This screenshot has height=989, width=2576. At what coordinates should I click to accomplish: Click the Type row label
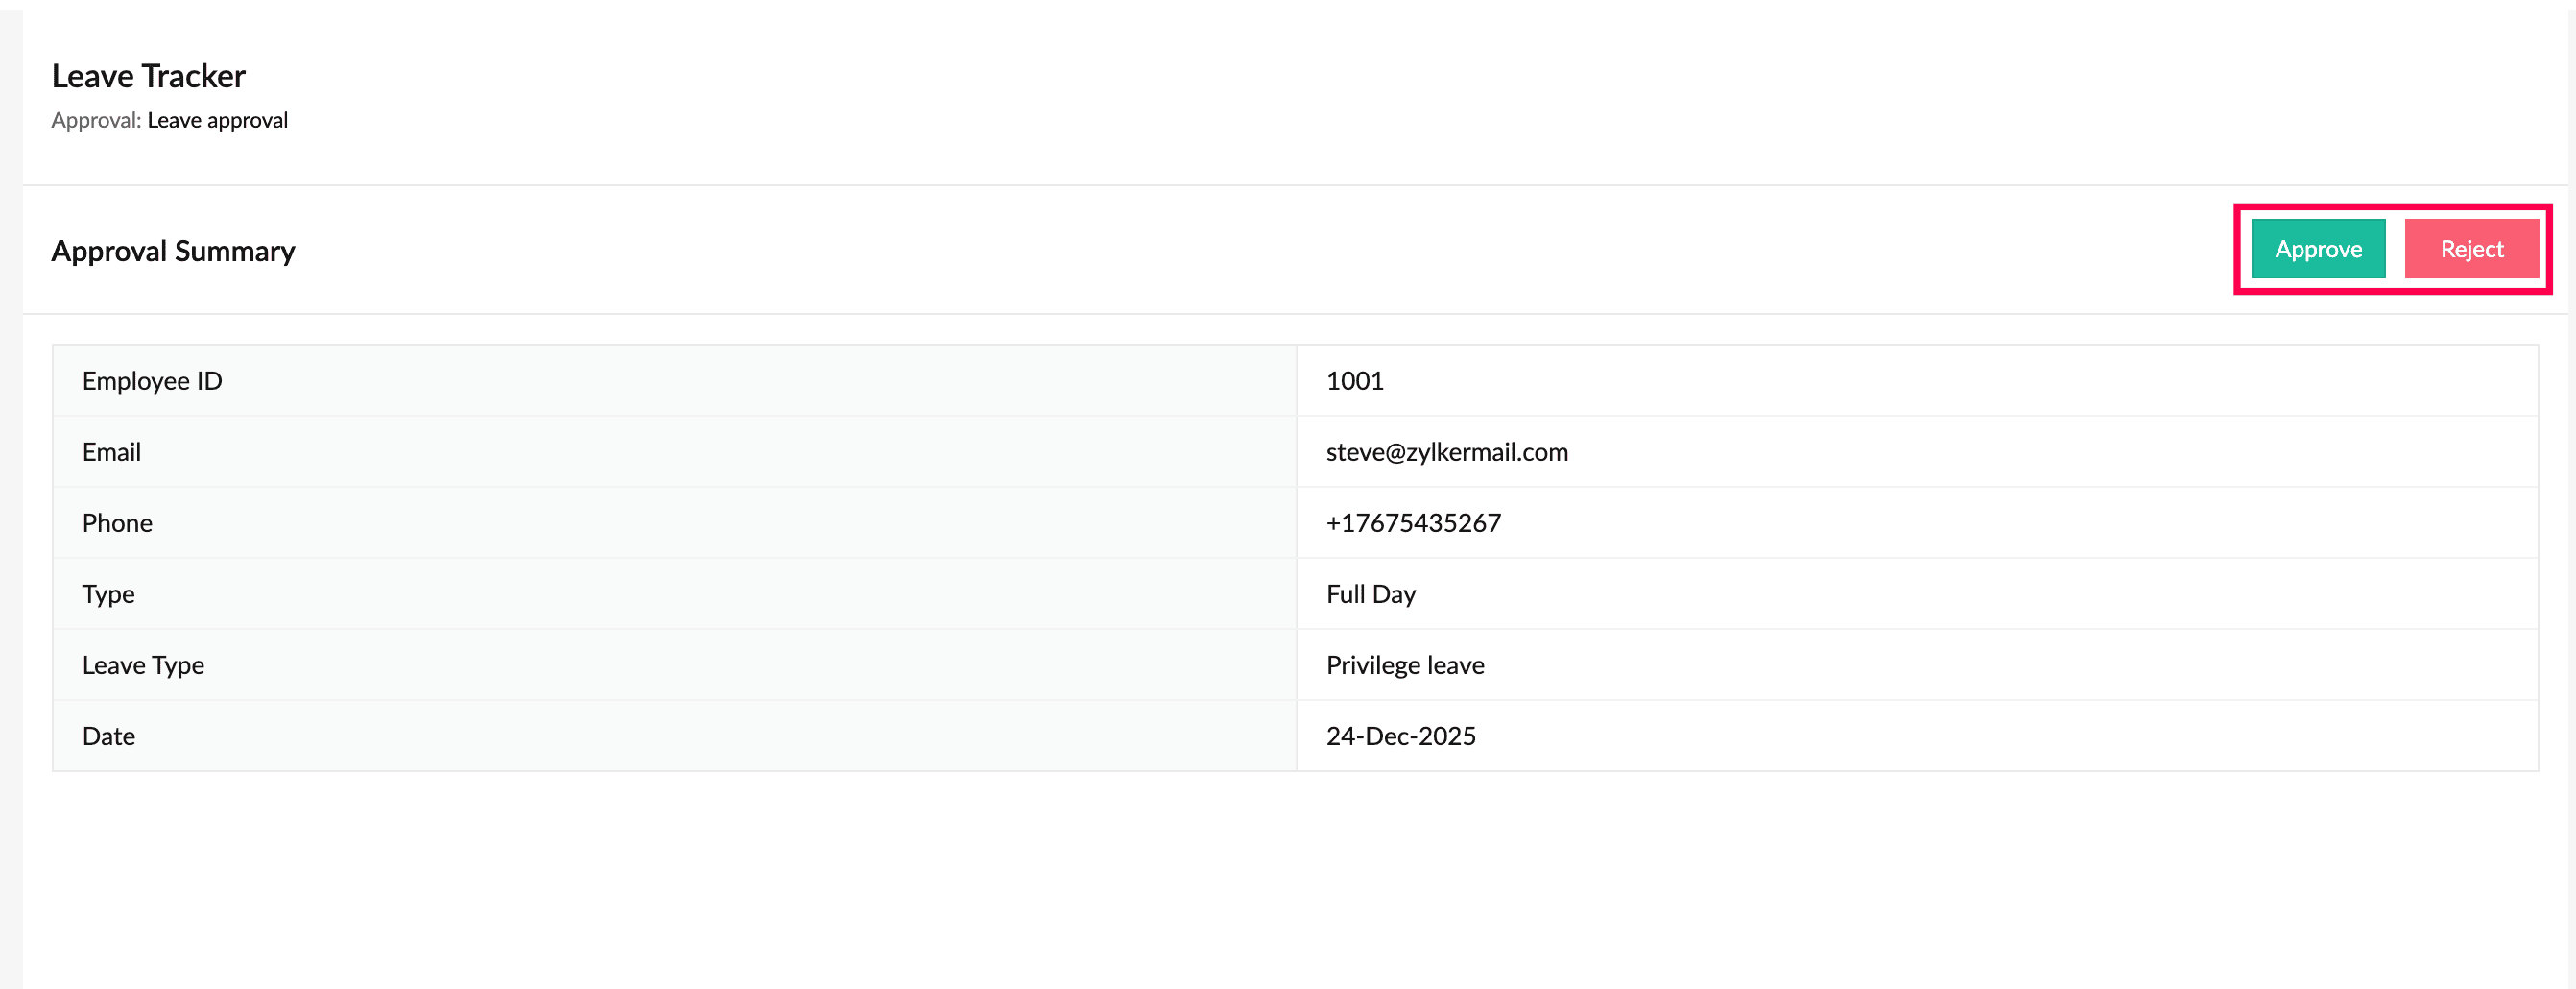click(x=108, y=594)
